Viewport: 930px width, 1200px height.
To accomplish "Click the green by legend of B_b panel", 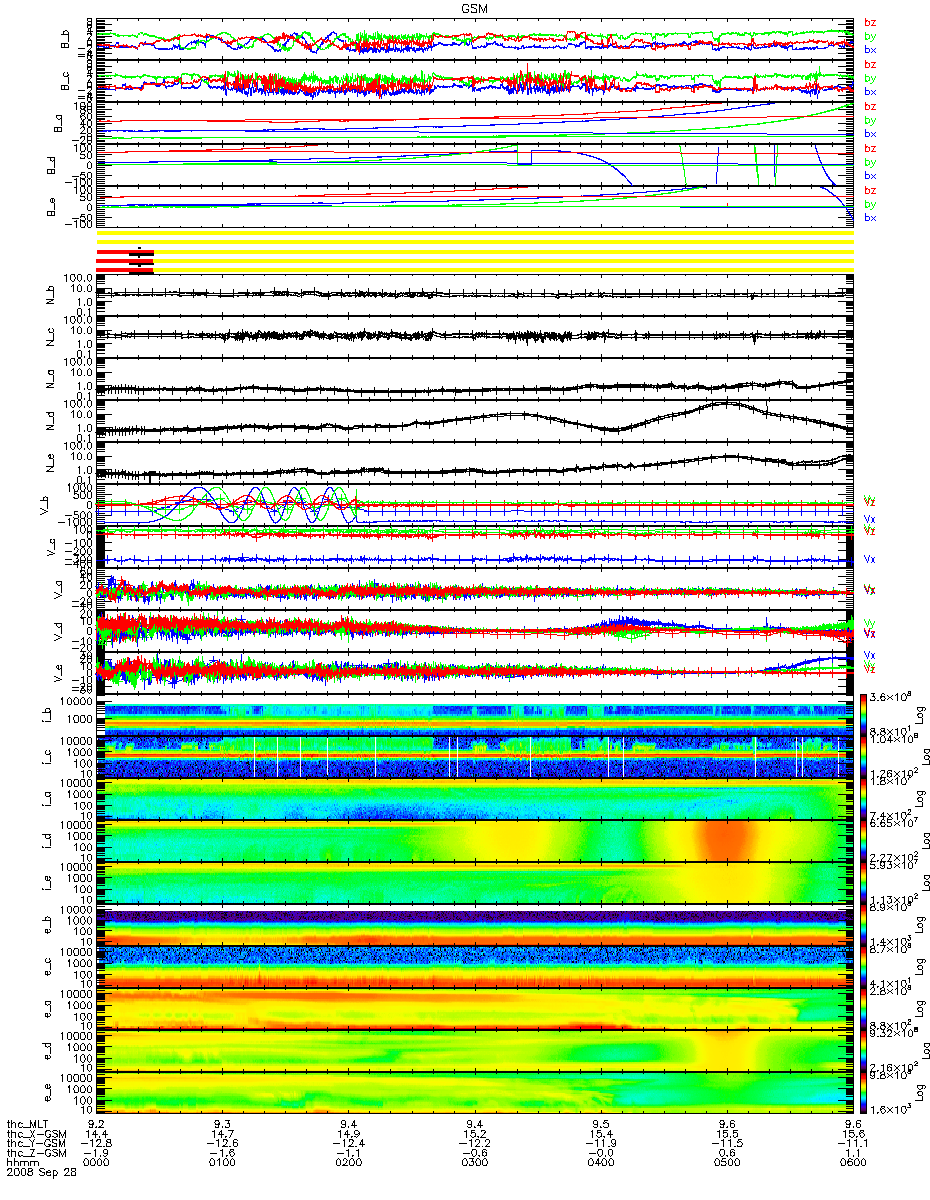I will pyautogui.click(x=869, y=36).
